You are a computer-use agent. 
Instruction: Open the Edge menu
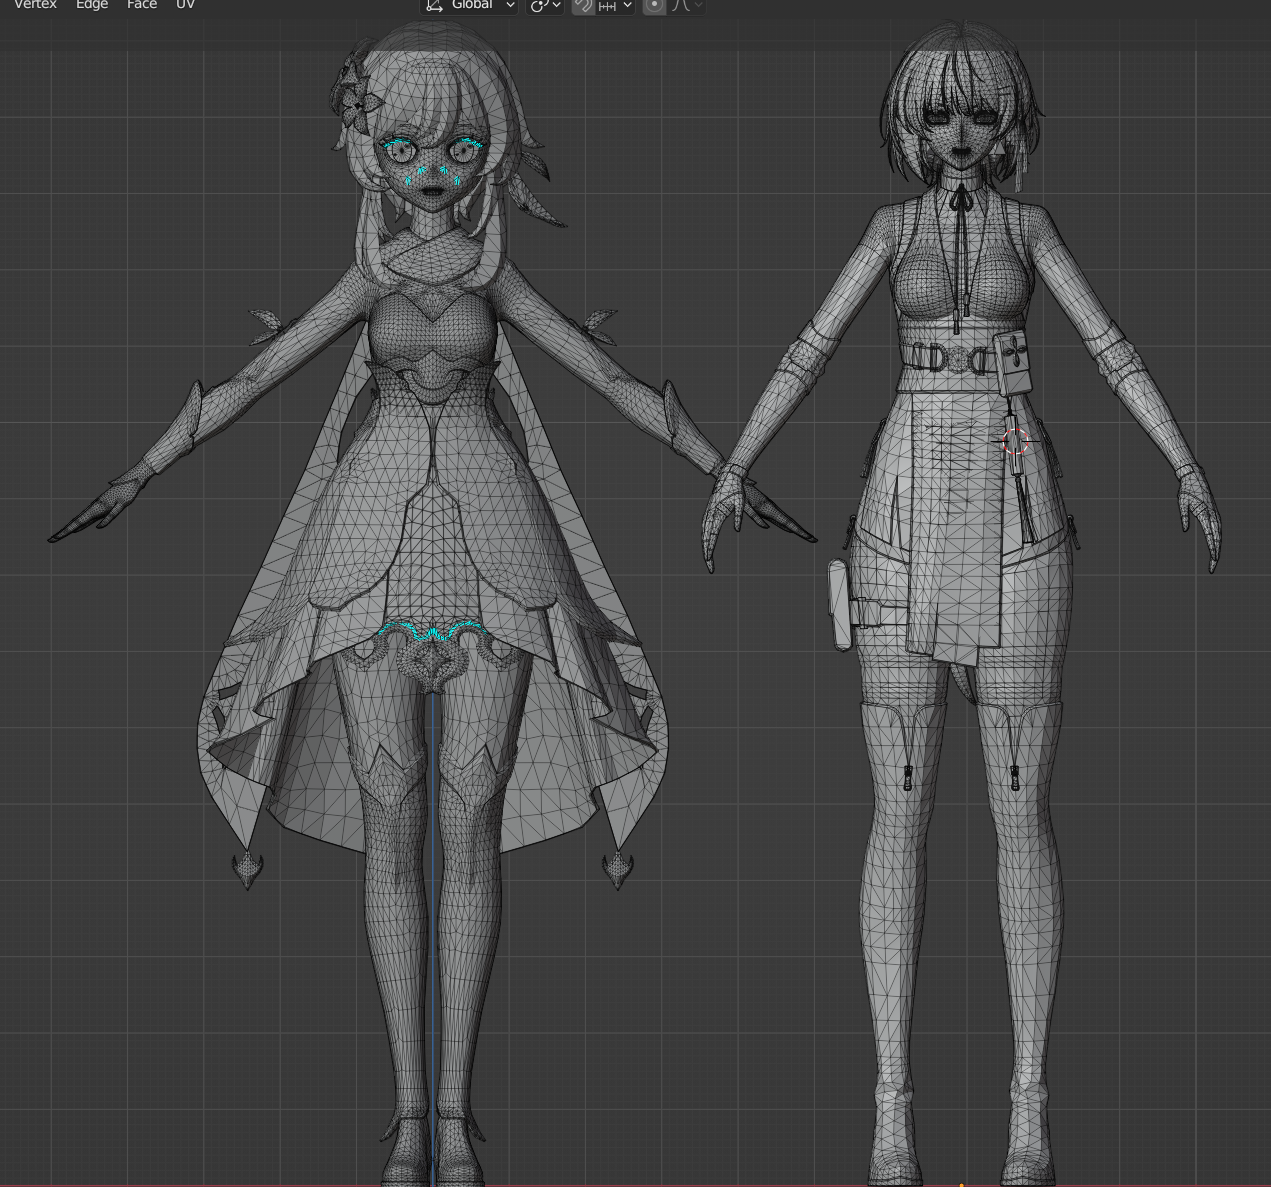click(x=92, y=5)
